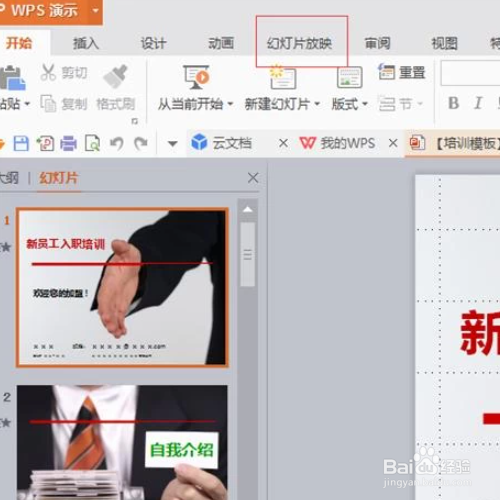Click the paste clipboard icon
The image size is (500, 500).
pos(12,77)
